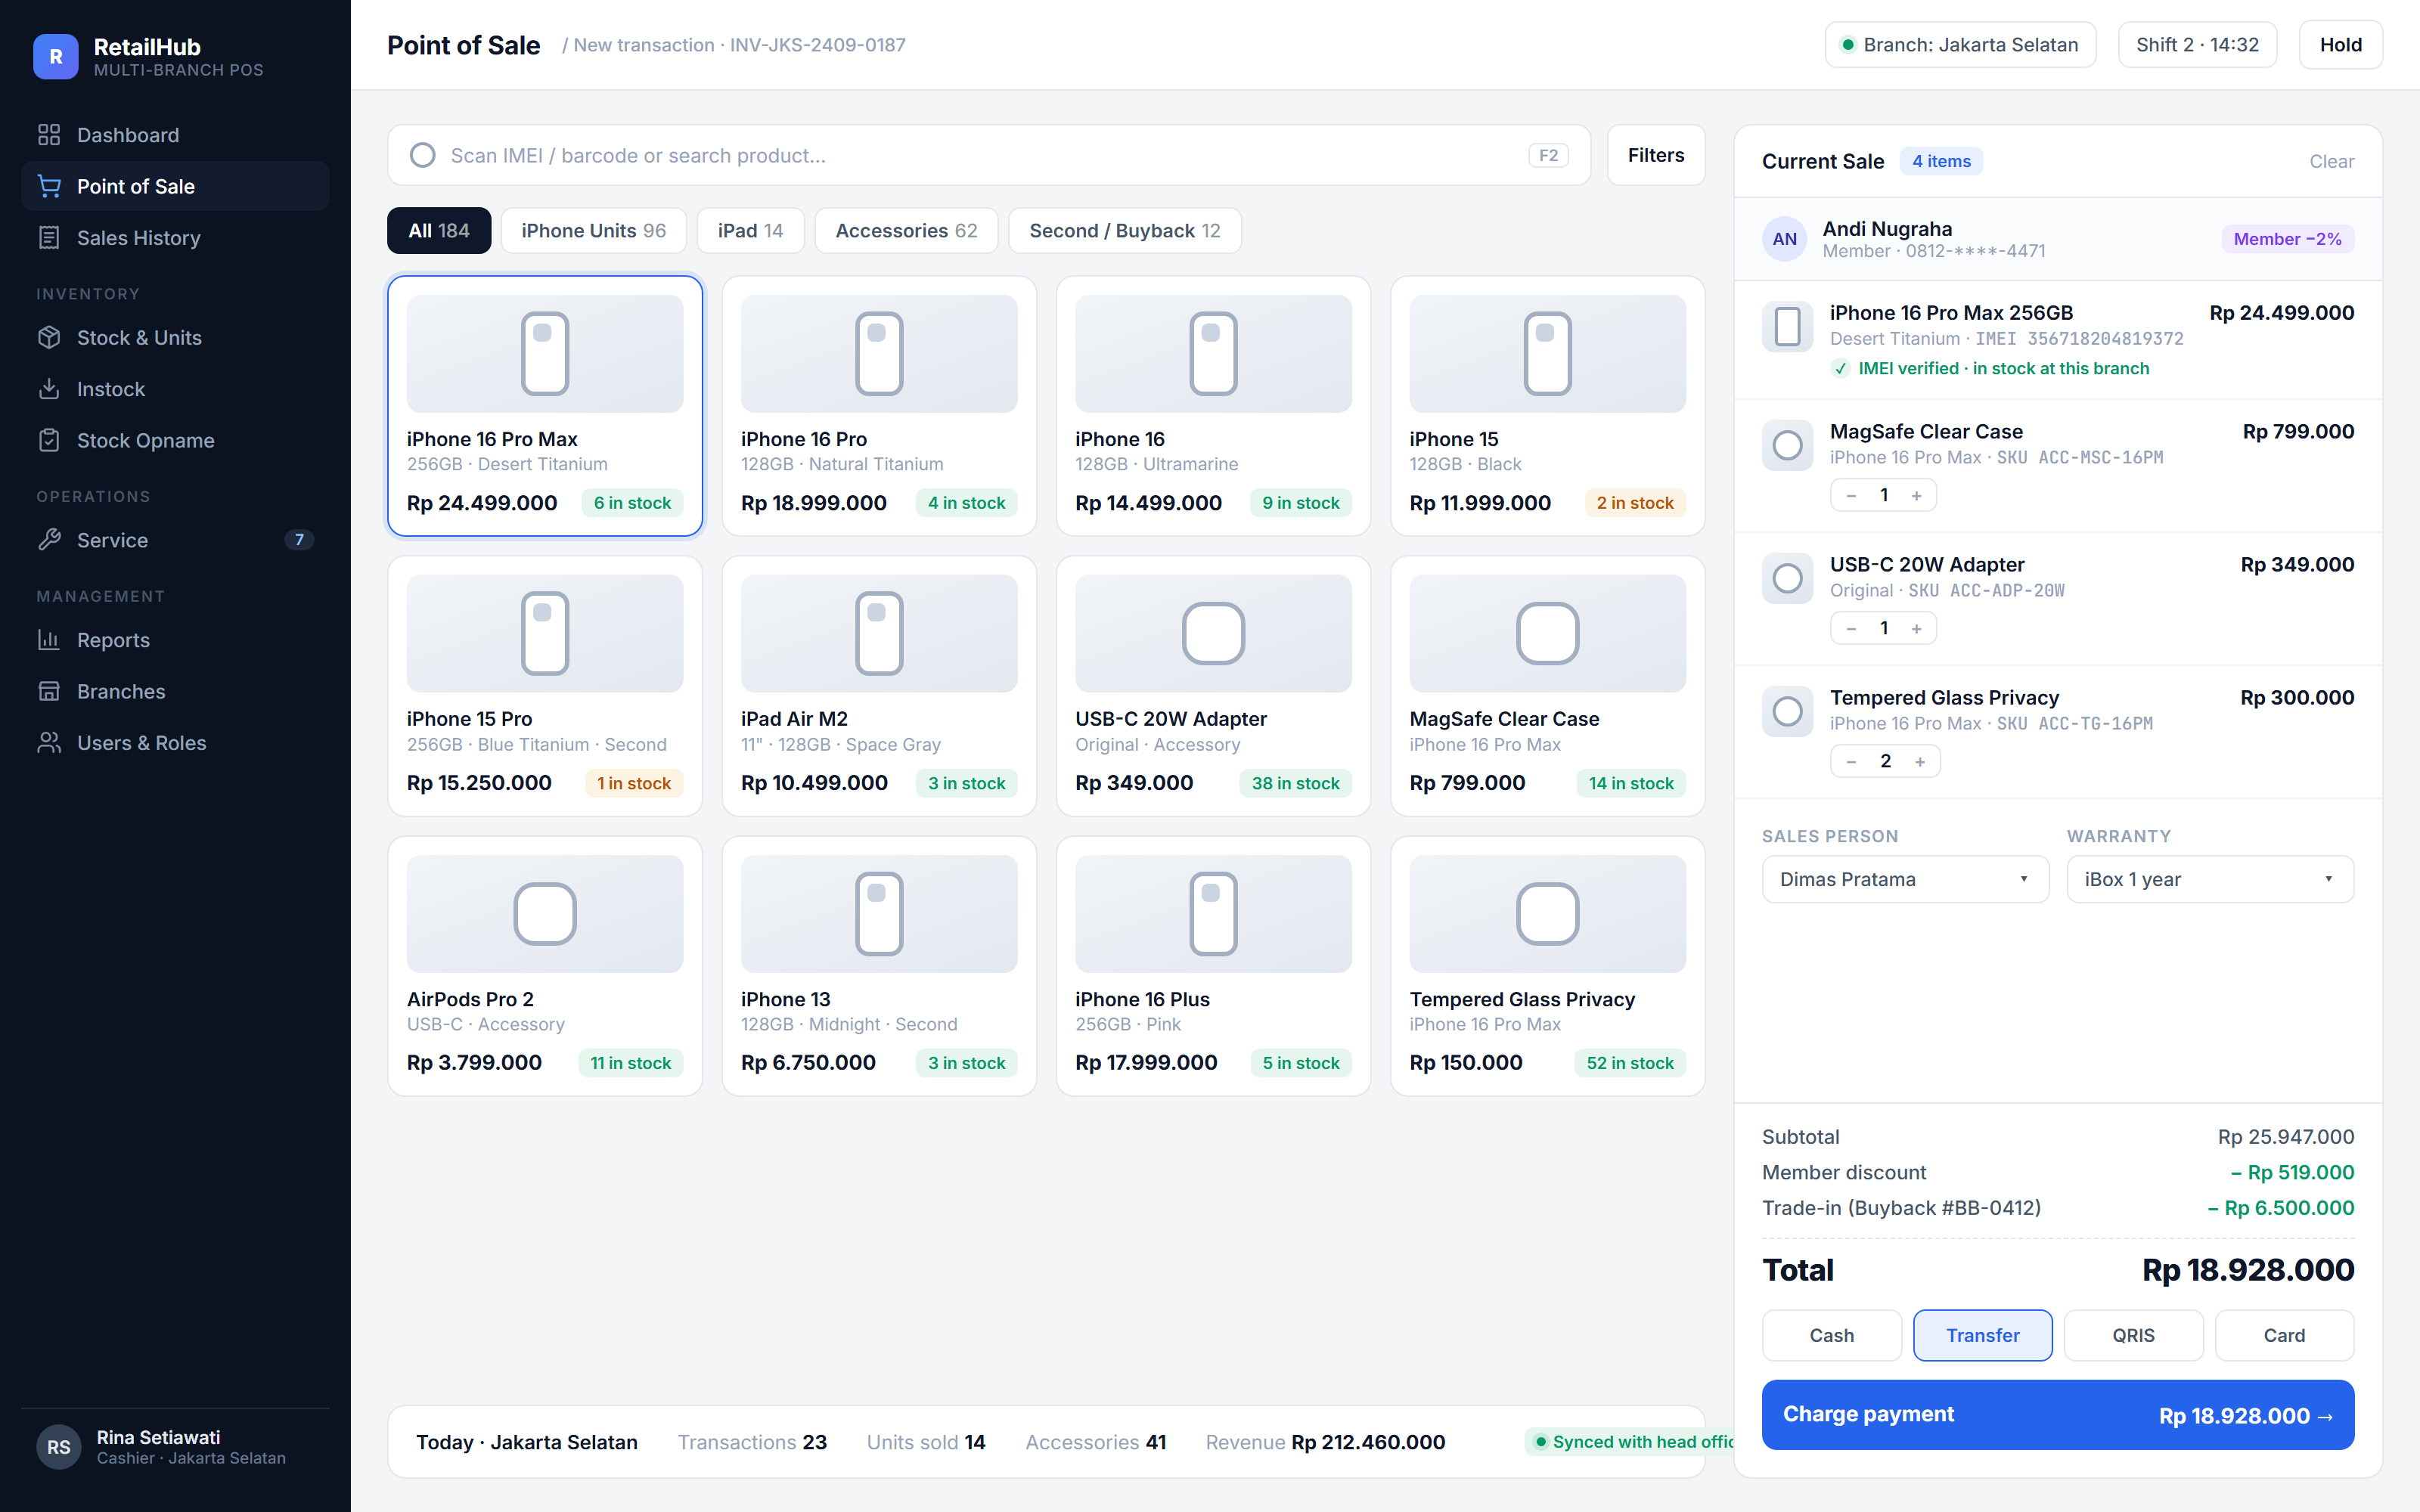
Task: Open the Sales Person dropdown
Action: click(1905, 879)
